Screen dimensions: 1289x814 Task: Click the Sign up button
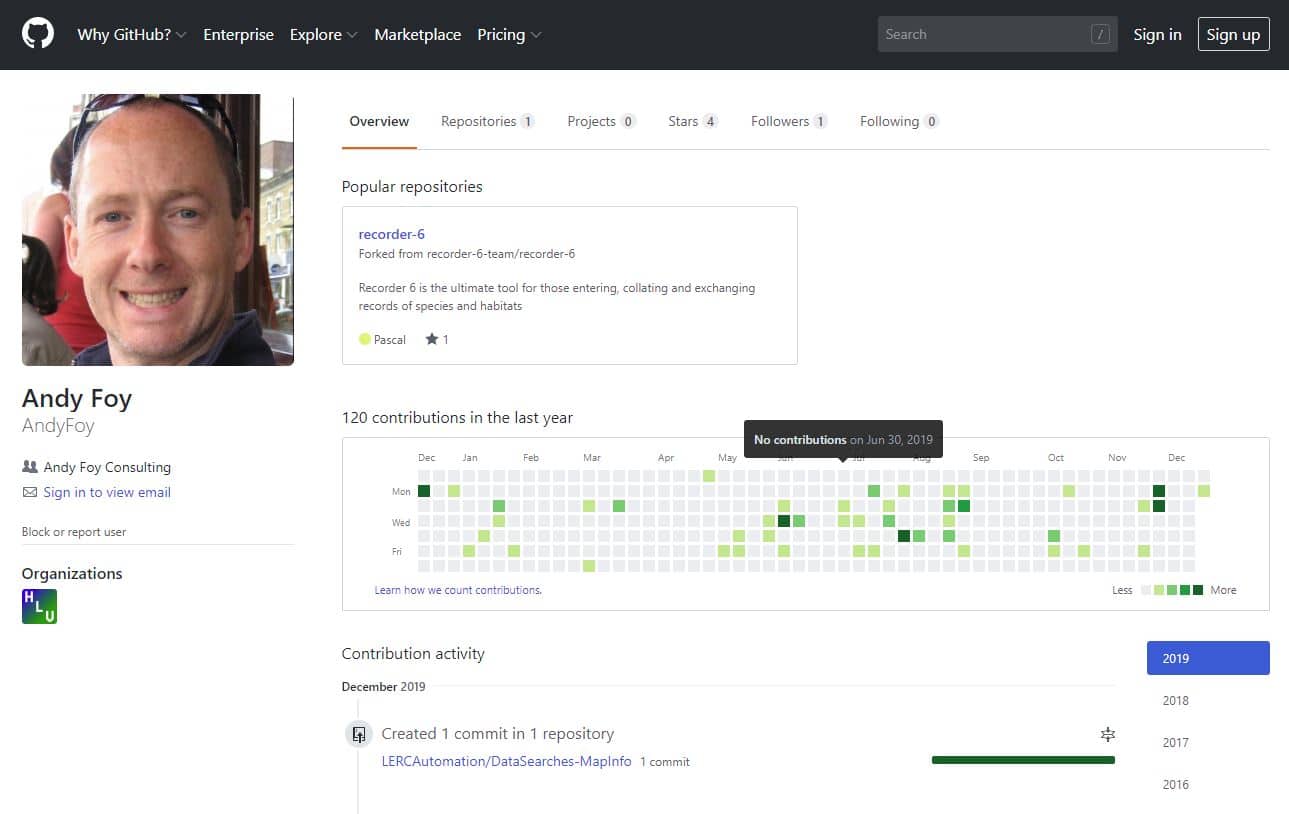(x=1233, y=34)
